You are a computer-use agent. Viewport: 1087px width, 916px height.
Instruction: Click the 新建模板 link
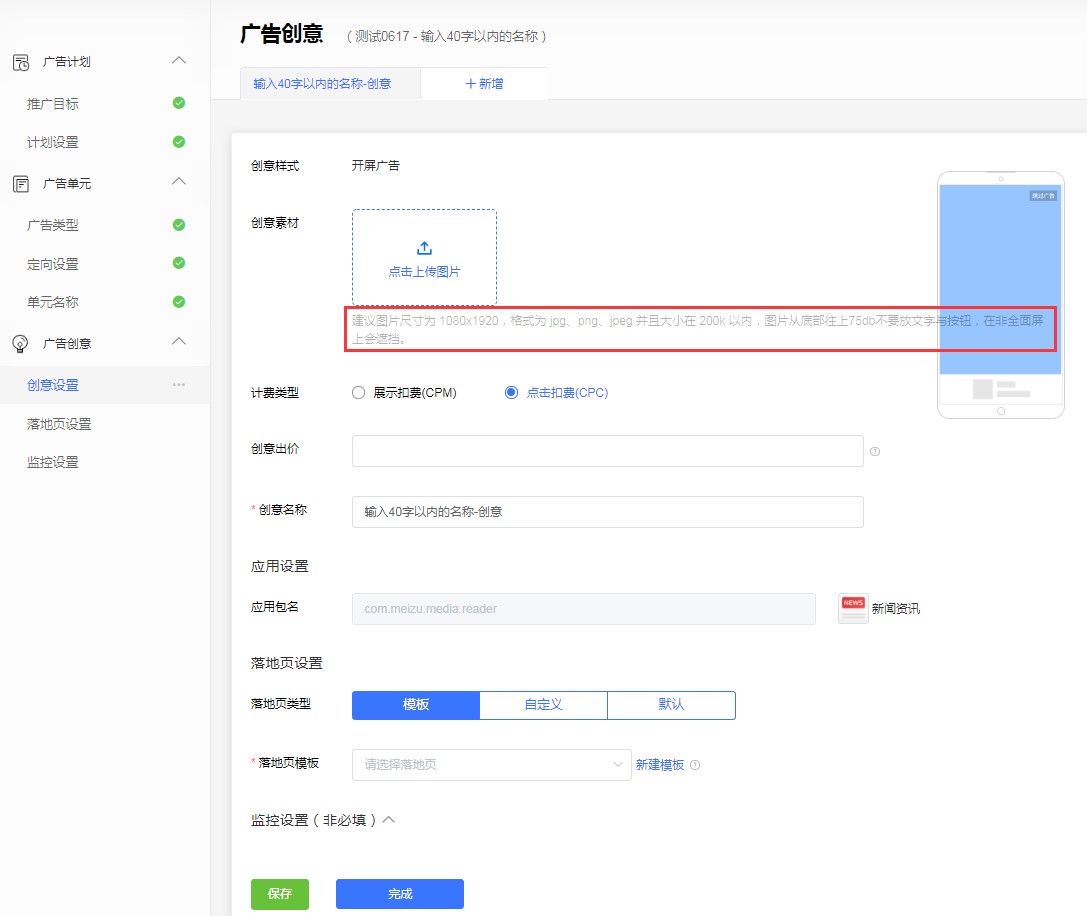pos(661,764)
